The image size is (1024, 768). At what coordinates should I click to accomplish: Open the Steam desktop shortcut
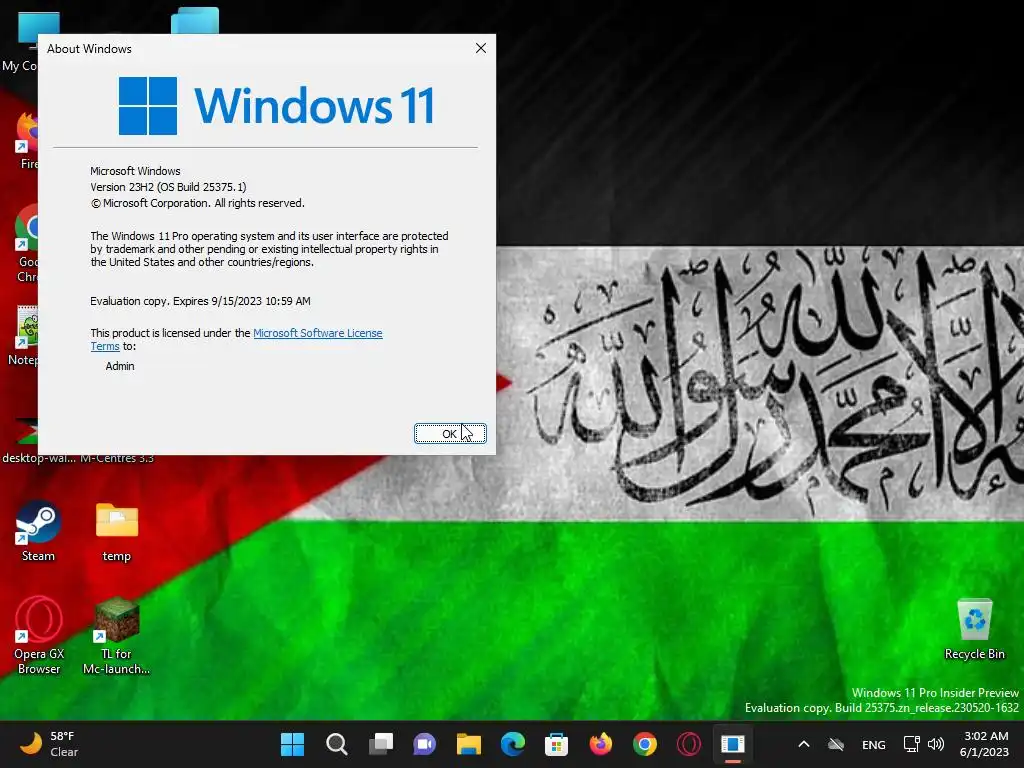[39, 531]
